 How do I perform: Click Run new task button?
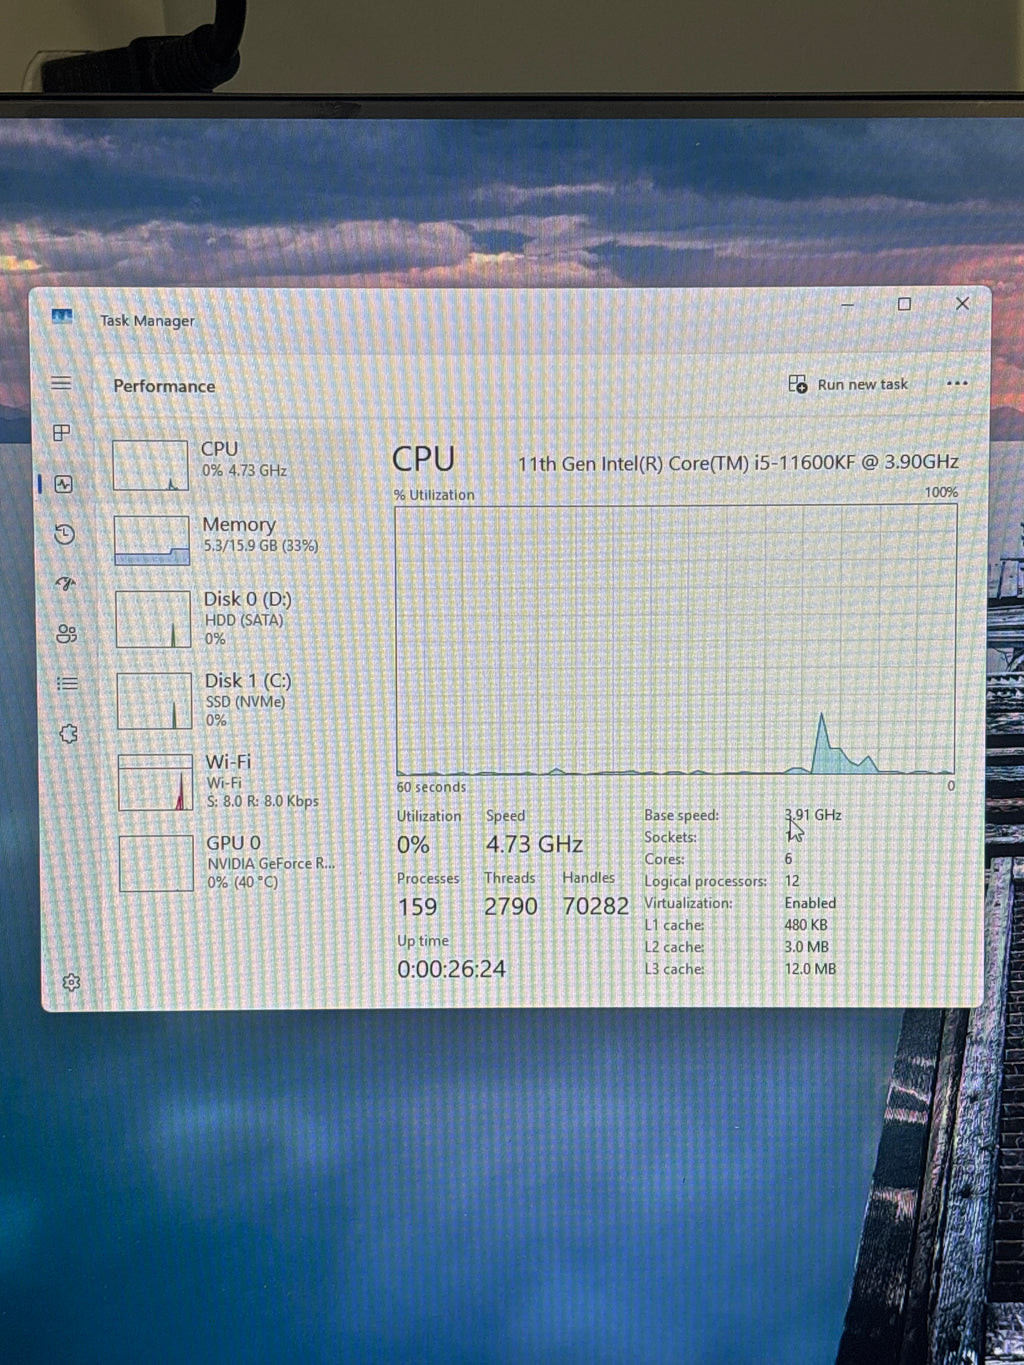848,384
